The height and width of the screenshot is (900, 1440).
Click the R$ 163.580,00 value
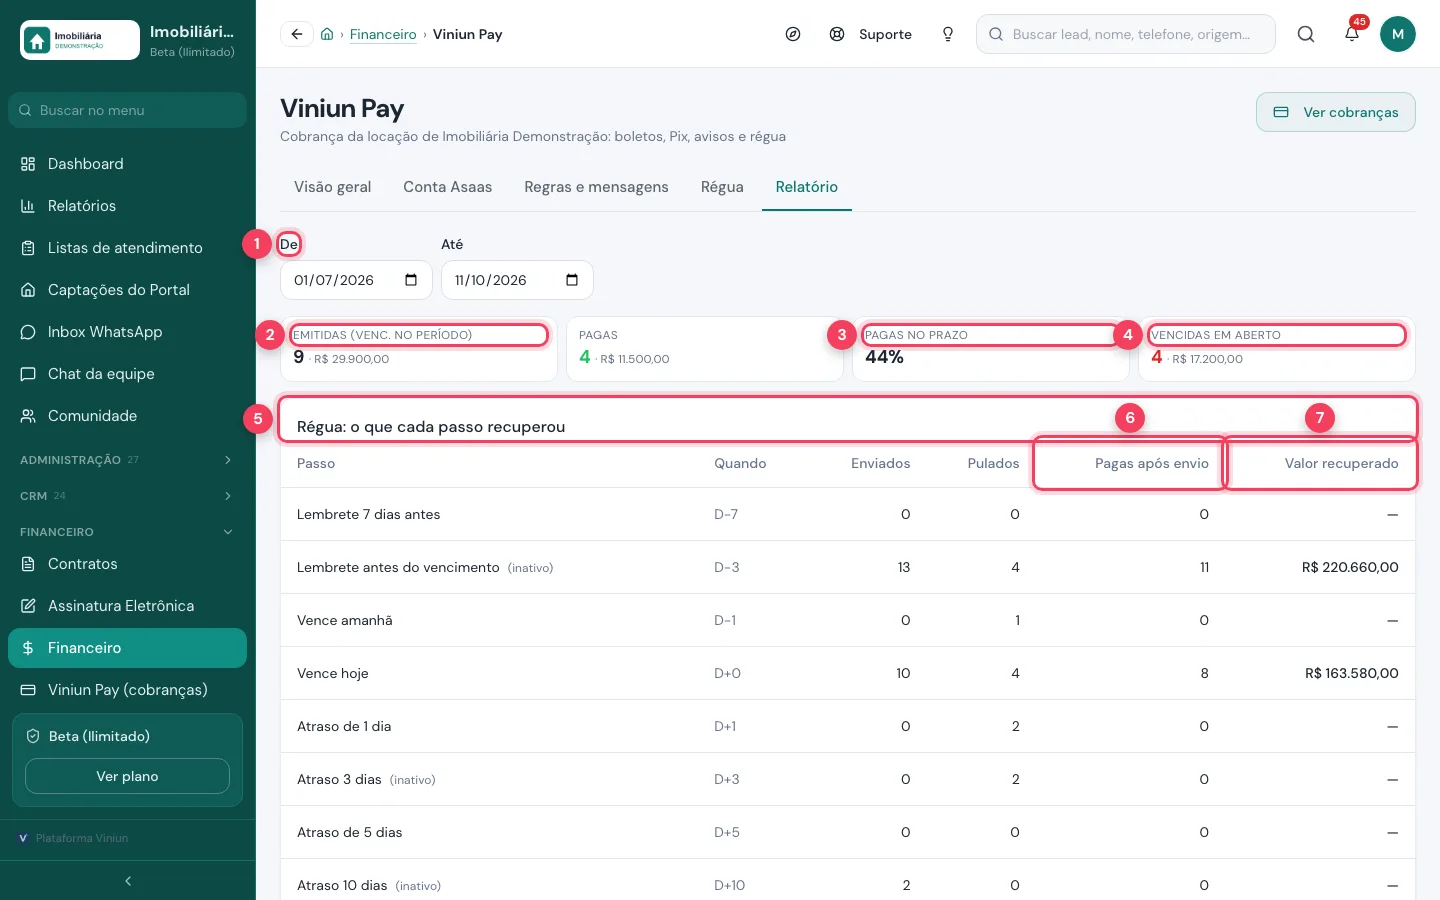[x=1352, y=673]
